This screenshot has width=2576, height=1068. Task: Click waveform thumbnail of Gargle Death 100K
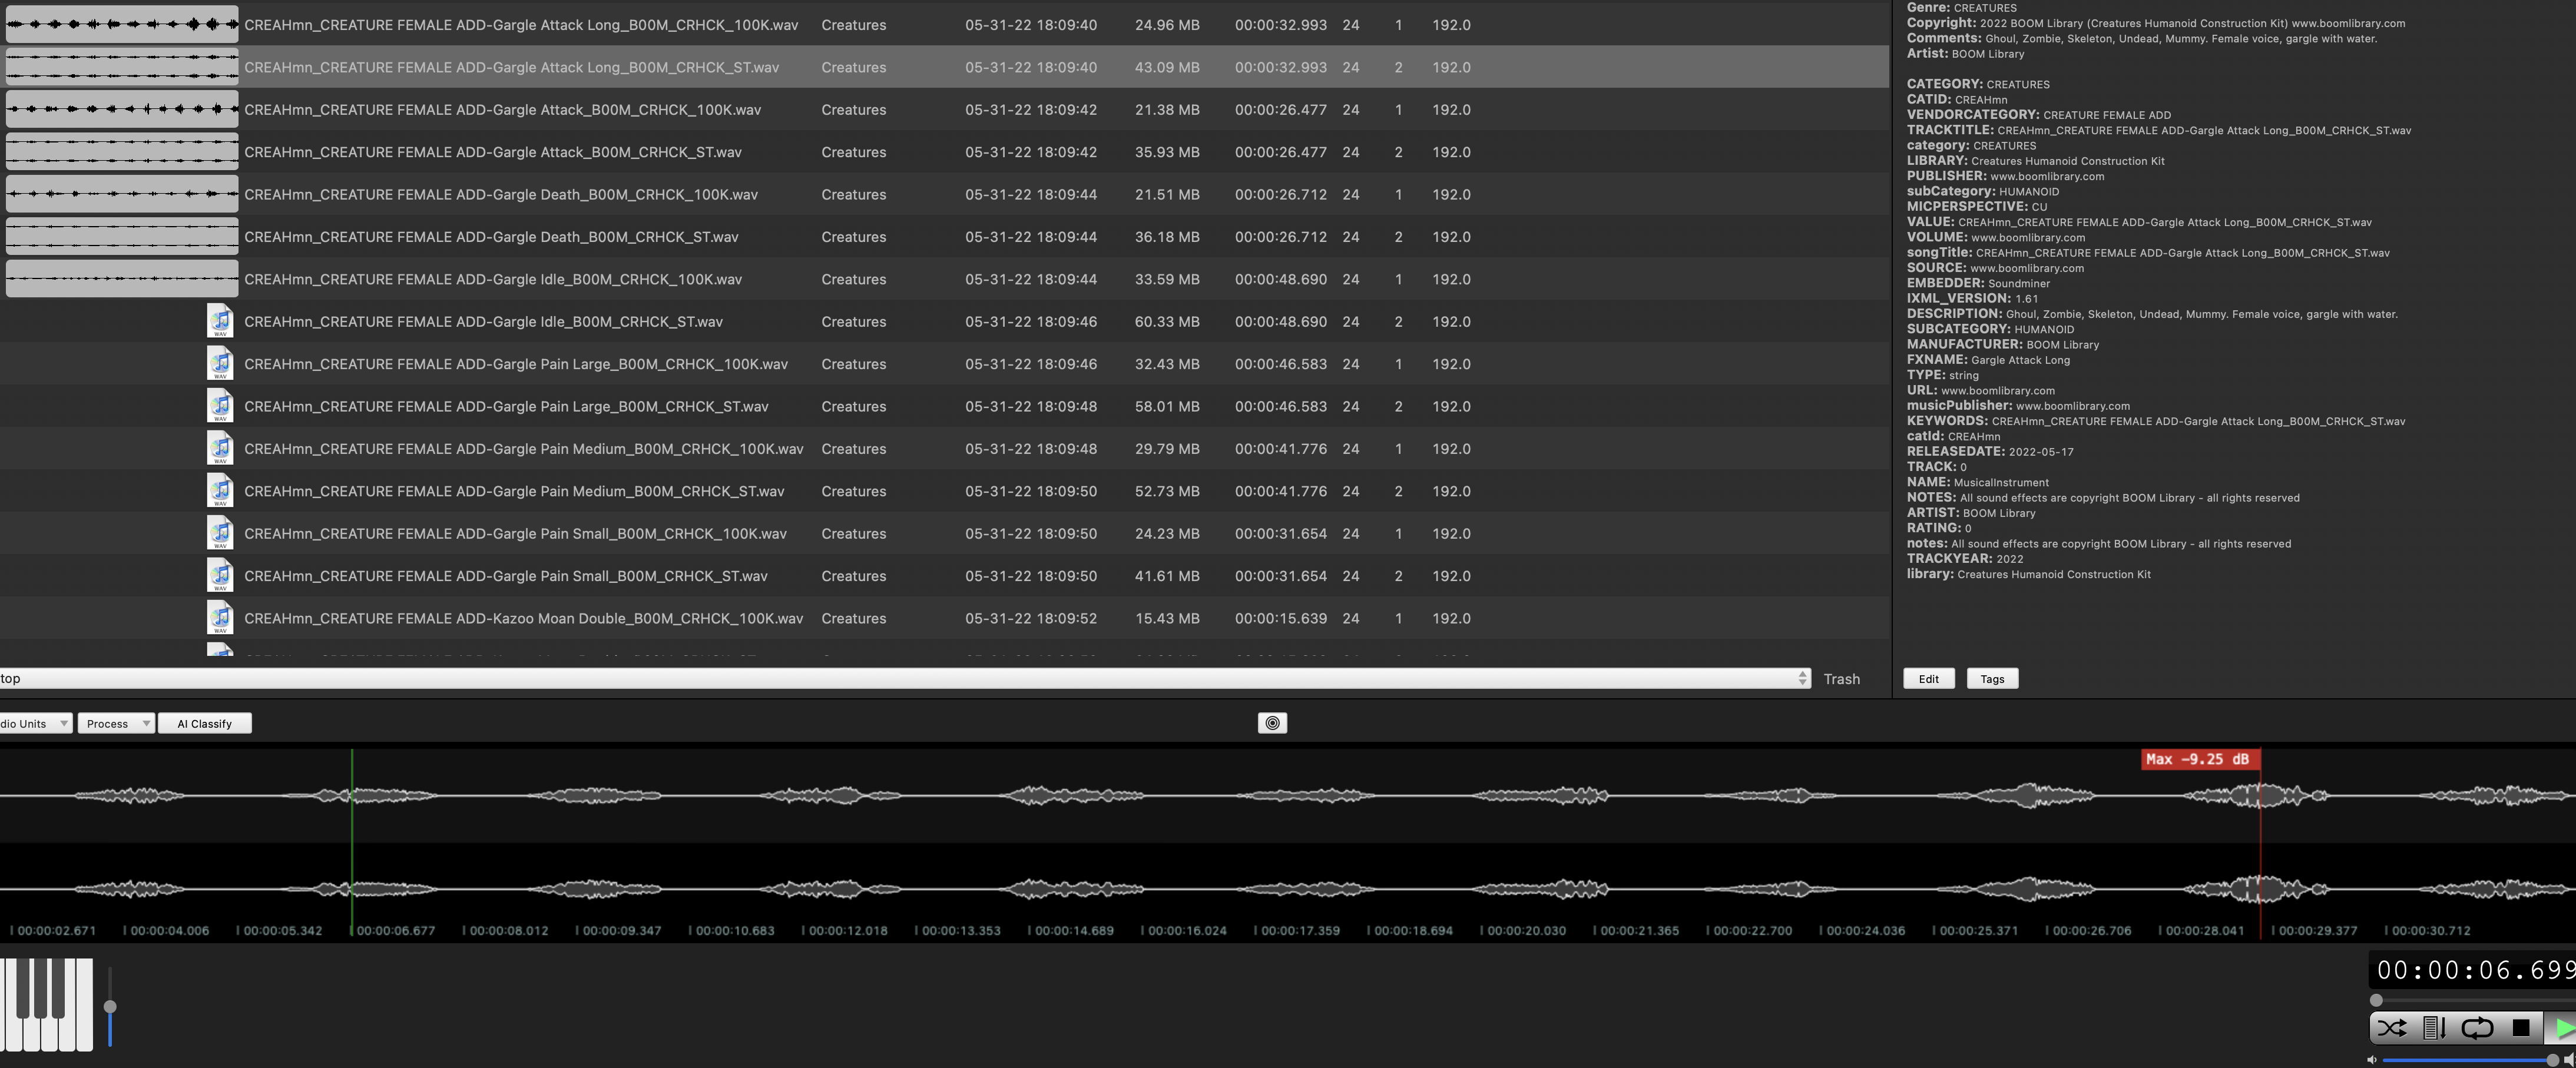(122, 194)
